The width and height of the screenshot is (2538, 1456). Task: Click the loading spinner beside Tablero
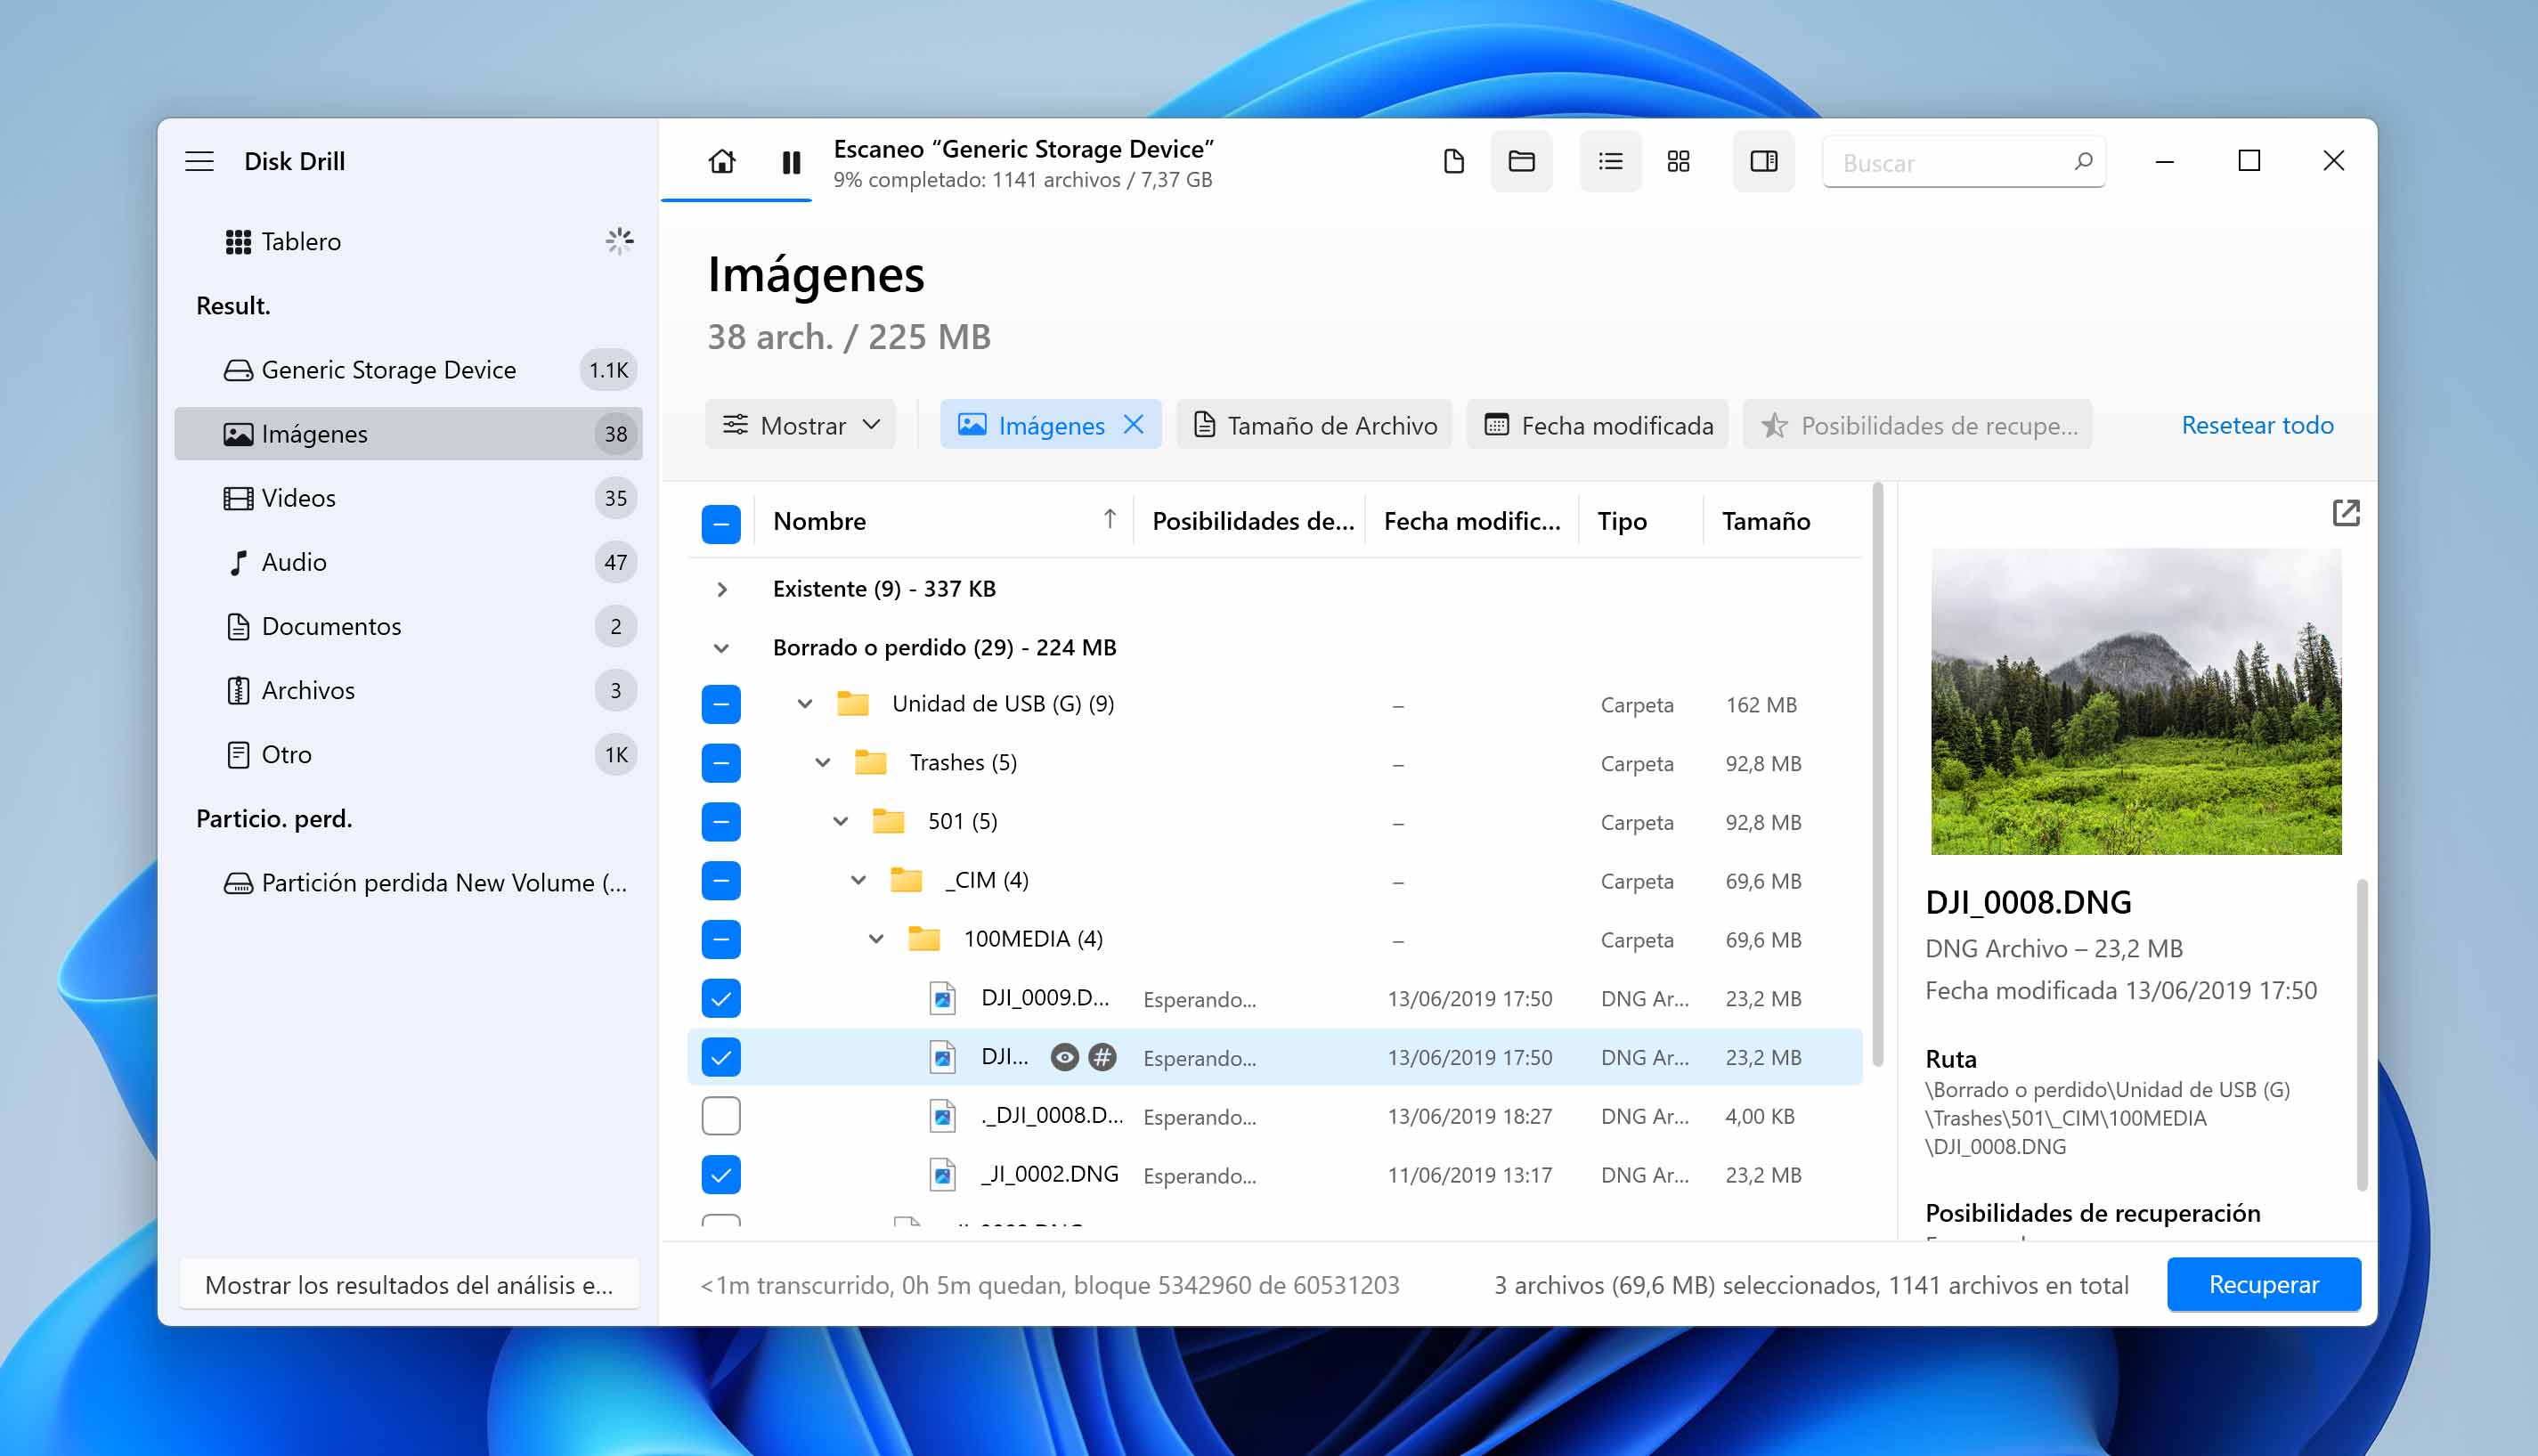(620, 241)
